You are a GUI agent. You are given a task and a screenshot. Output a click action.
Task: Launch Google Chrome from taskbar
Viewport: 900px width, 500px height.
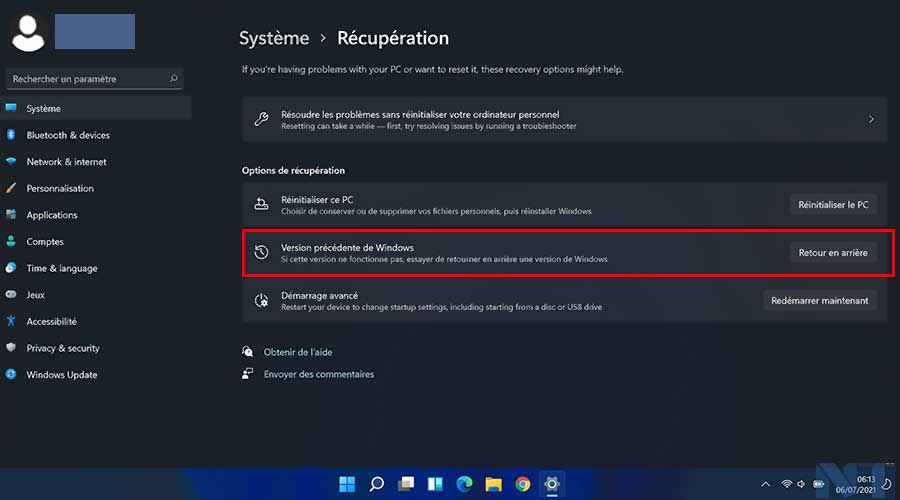[x=523, y=484]
